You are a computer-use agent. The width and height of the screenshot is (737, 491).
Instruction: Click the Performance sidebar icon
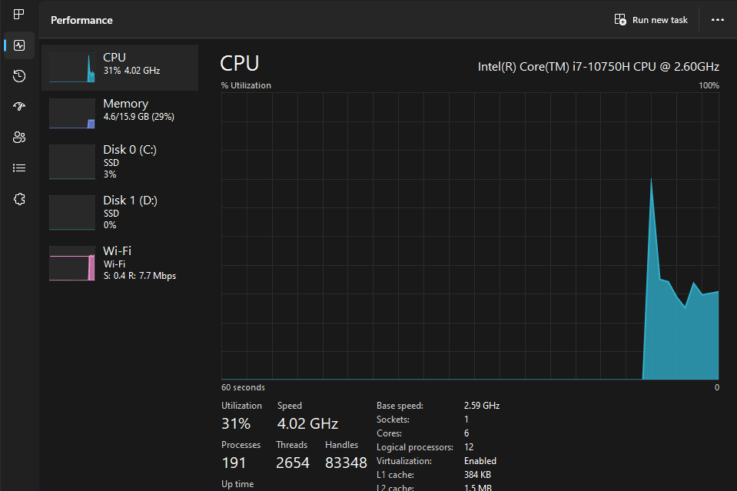18,45
